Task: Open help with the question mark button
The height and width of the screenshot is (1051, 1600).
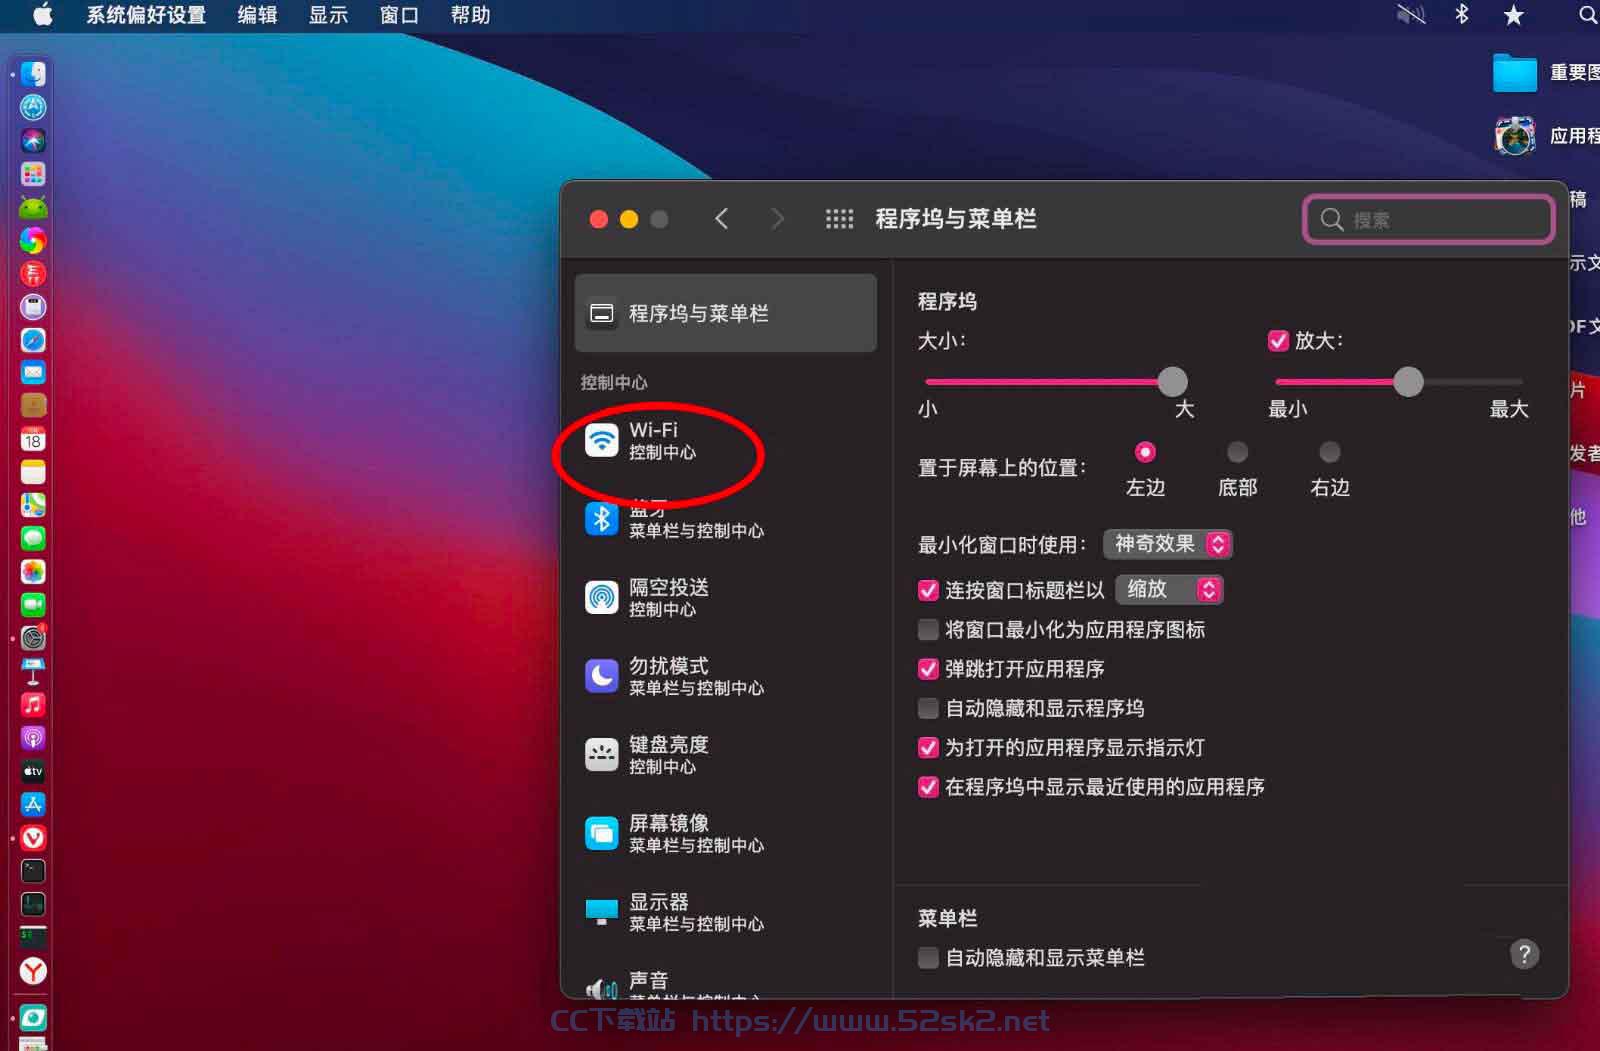Action: (1524, 954)
